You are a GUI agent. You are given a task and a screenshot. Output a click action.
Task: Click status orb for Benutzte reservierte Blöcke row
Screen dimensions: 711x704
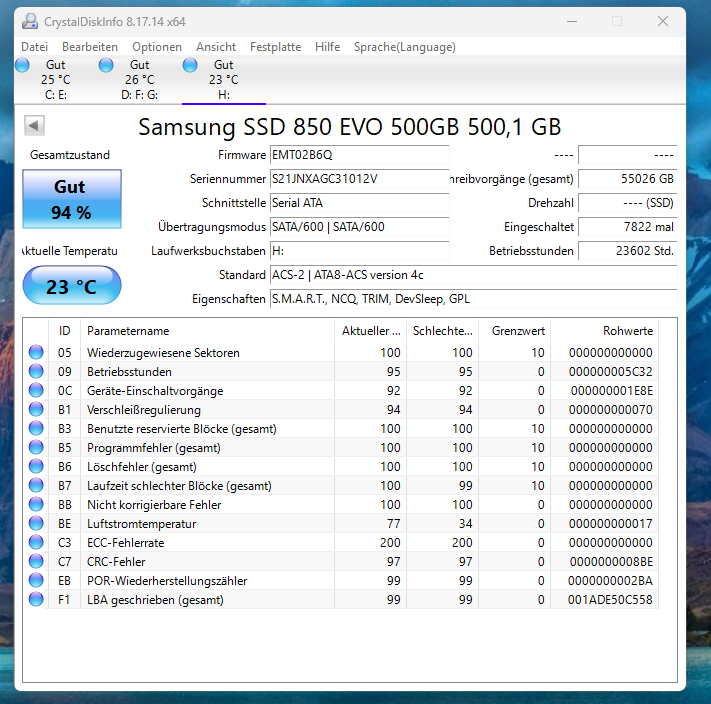36,428
